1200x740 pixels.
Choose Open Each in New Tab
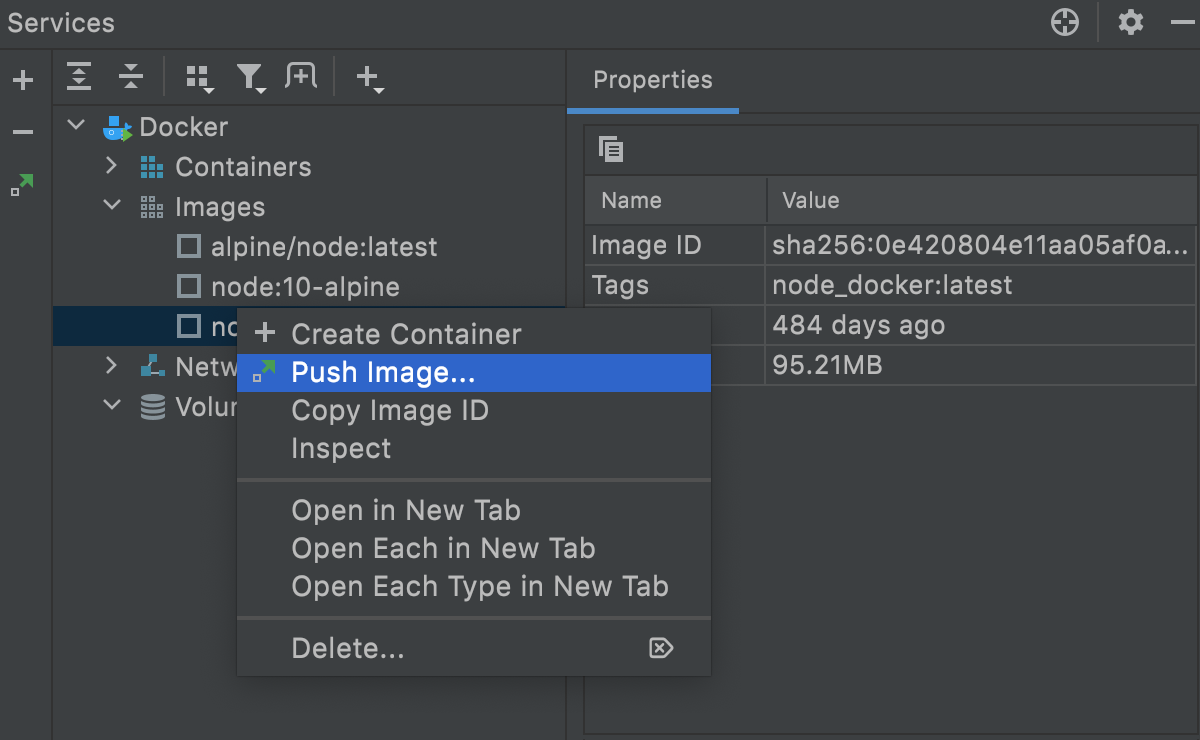tap(474, 548)
